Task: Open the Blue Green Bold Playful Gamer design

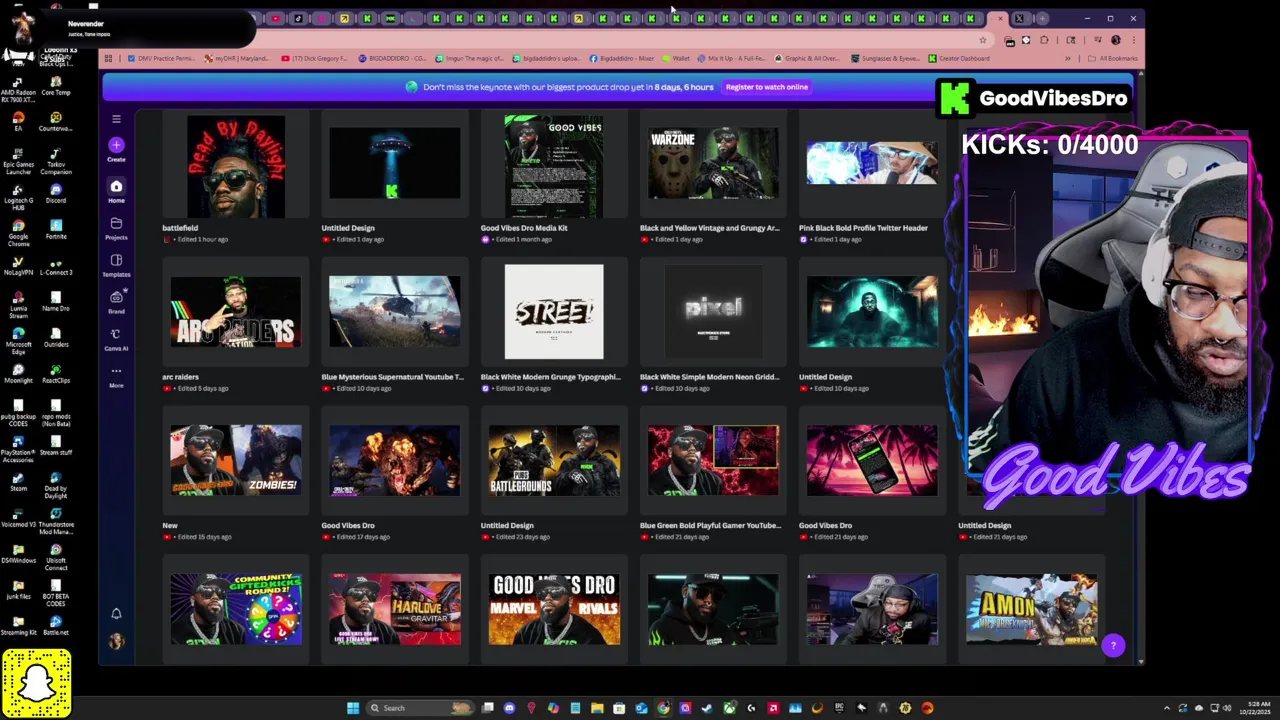Action: click(713, 460)
